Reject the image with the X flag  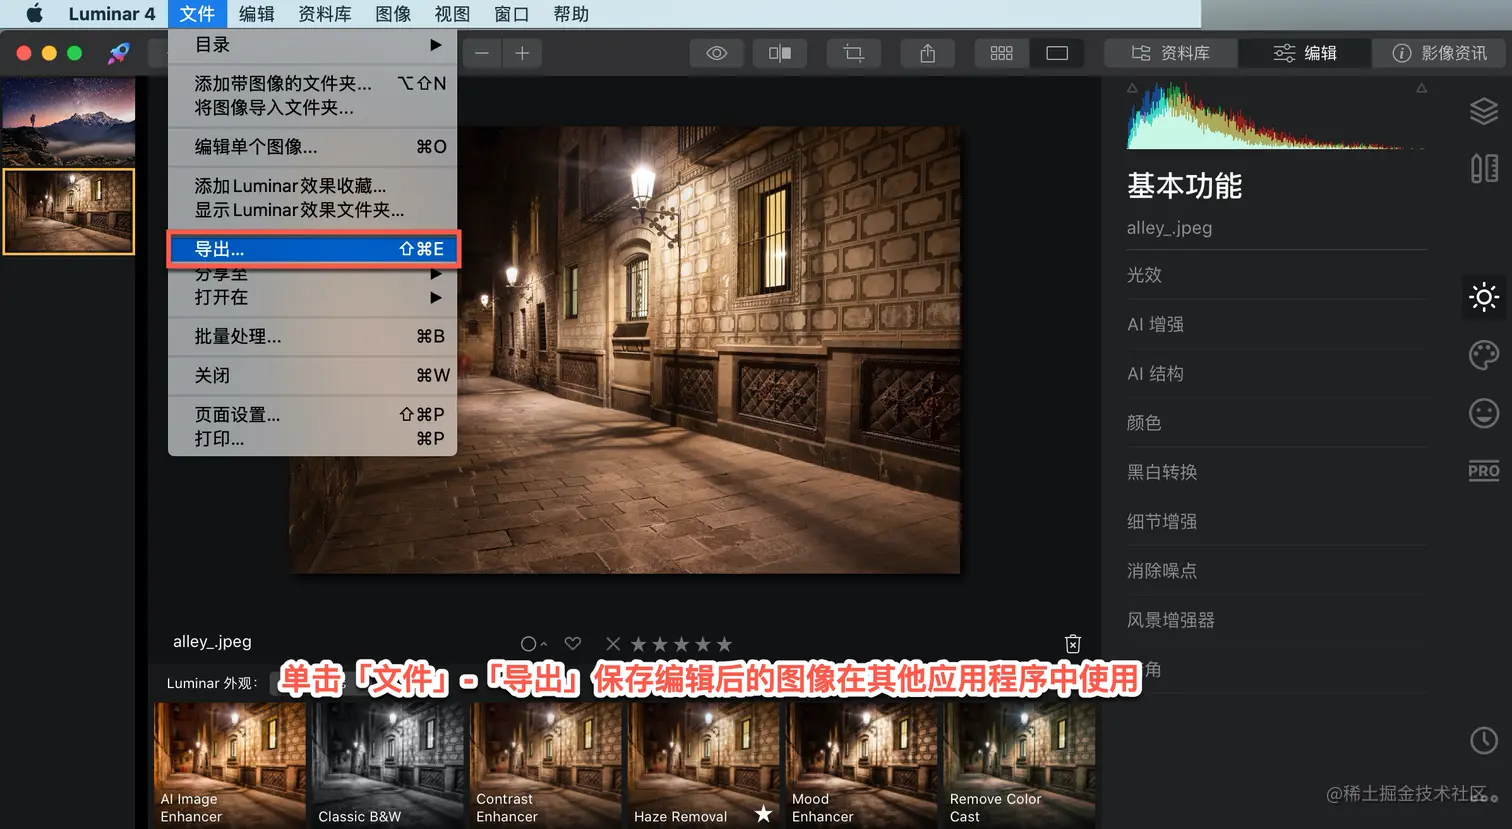point(613,644)
